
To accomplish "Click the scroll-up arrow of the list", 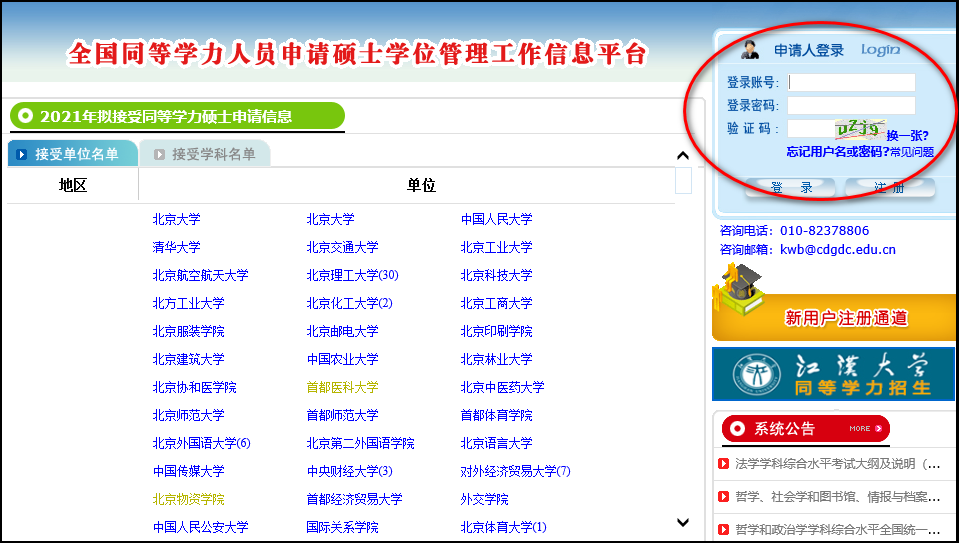I will pyautogui.click(x=683, y=156).
